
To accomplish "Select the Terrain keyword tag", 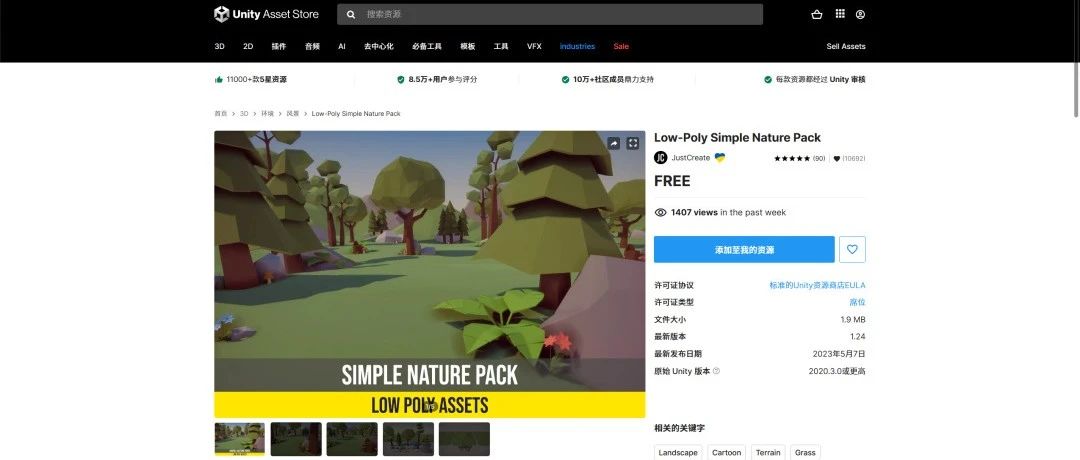I will pos(768,452).
